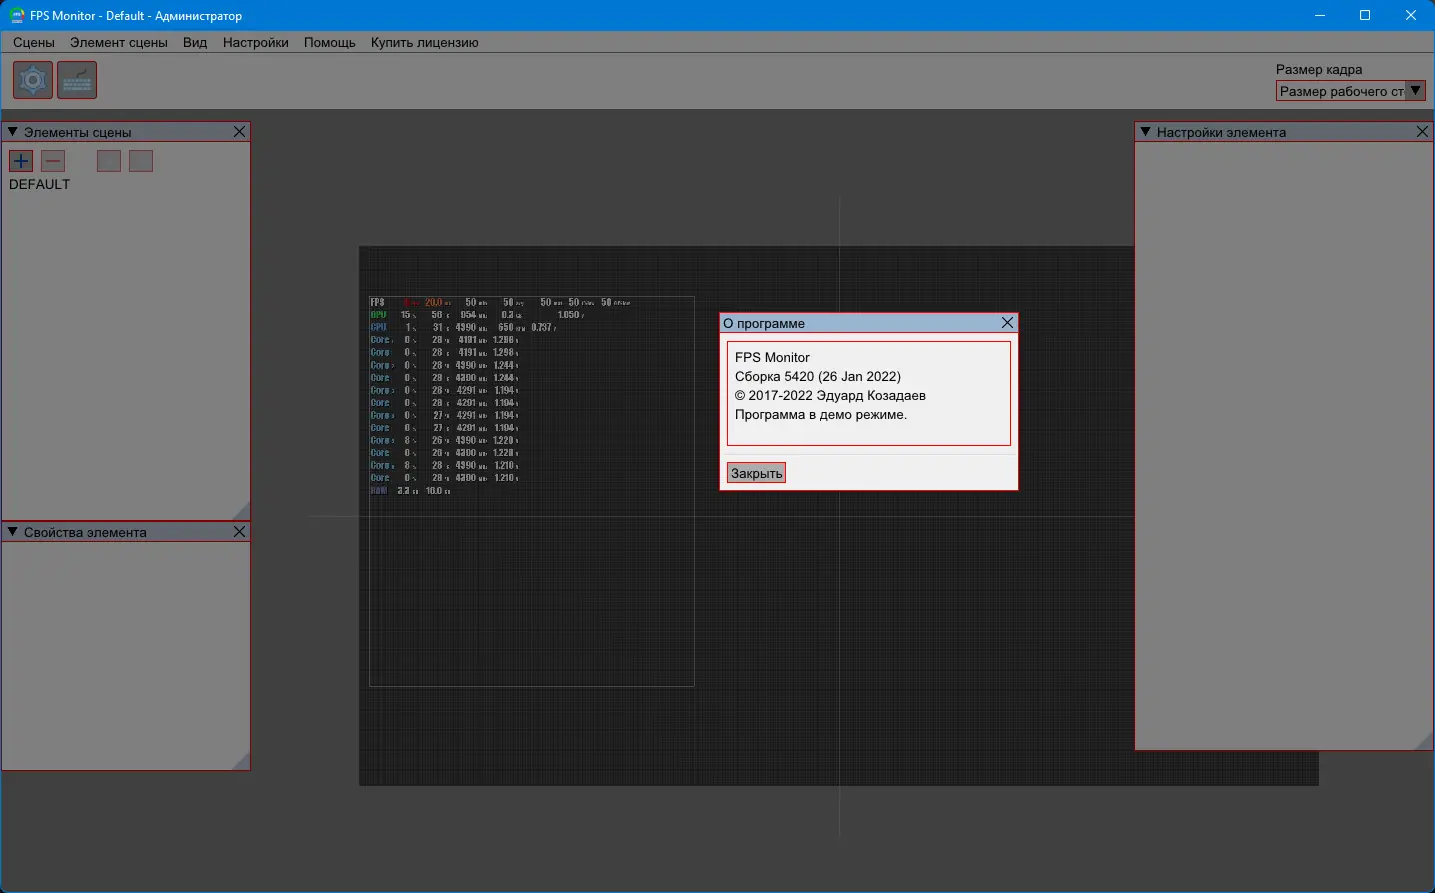Add a scene element with plus icon

[21, 161]
